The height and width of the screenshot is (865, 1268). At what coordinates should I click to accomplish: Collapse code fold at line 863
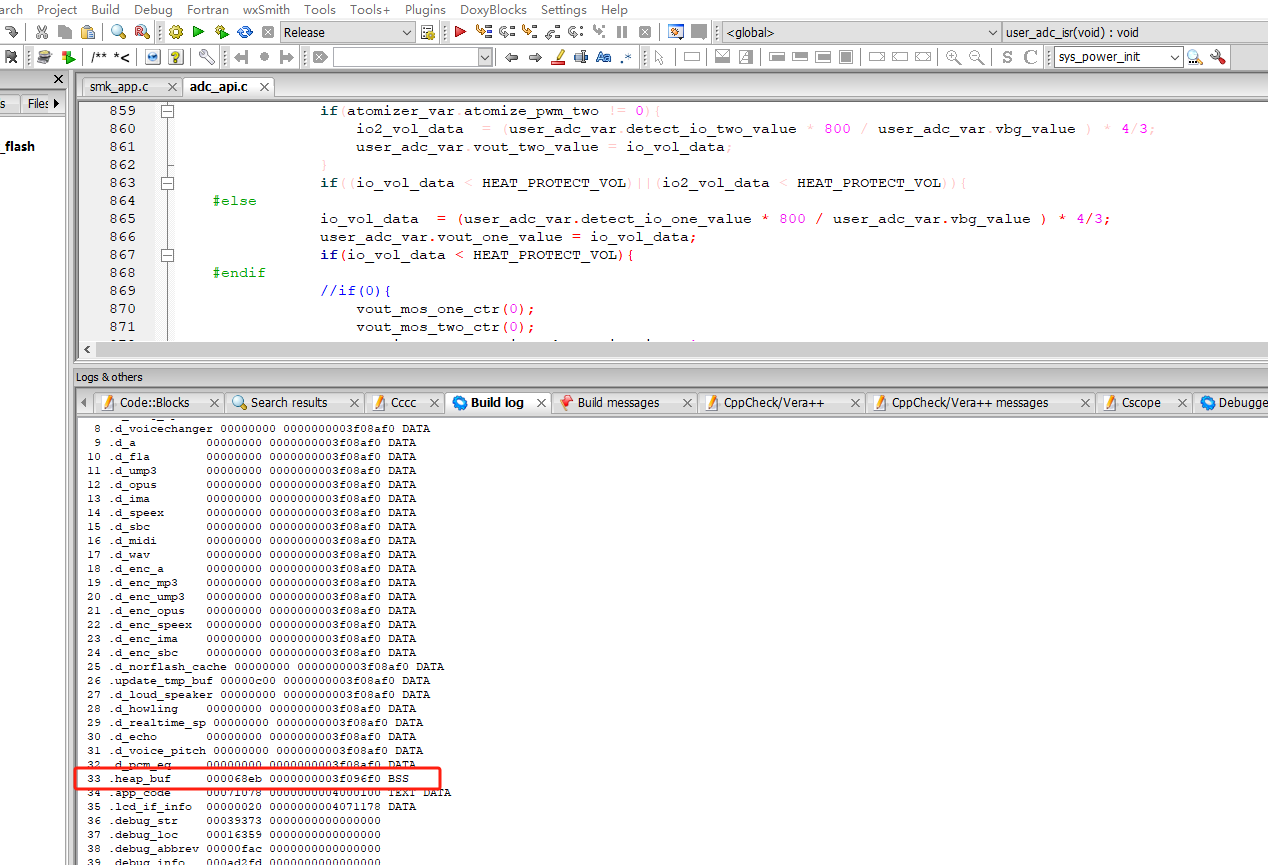167,183
